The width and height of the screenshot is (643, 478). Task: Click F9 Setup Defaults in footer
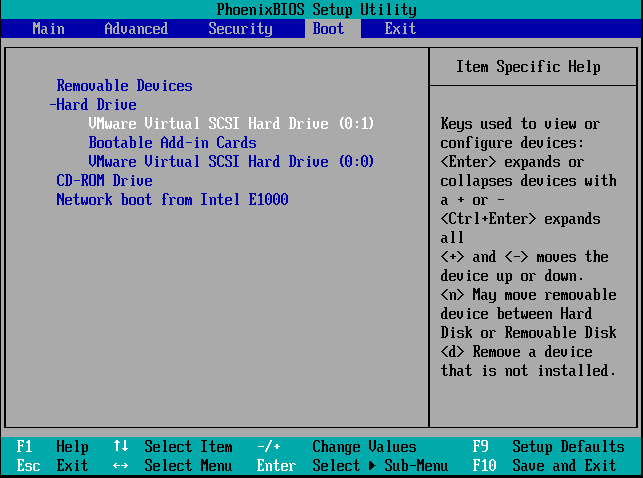[x=548, y=447]
